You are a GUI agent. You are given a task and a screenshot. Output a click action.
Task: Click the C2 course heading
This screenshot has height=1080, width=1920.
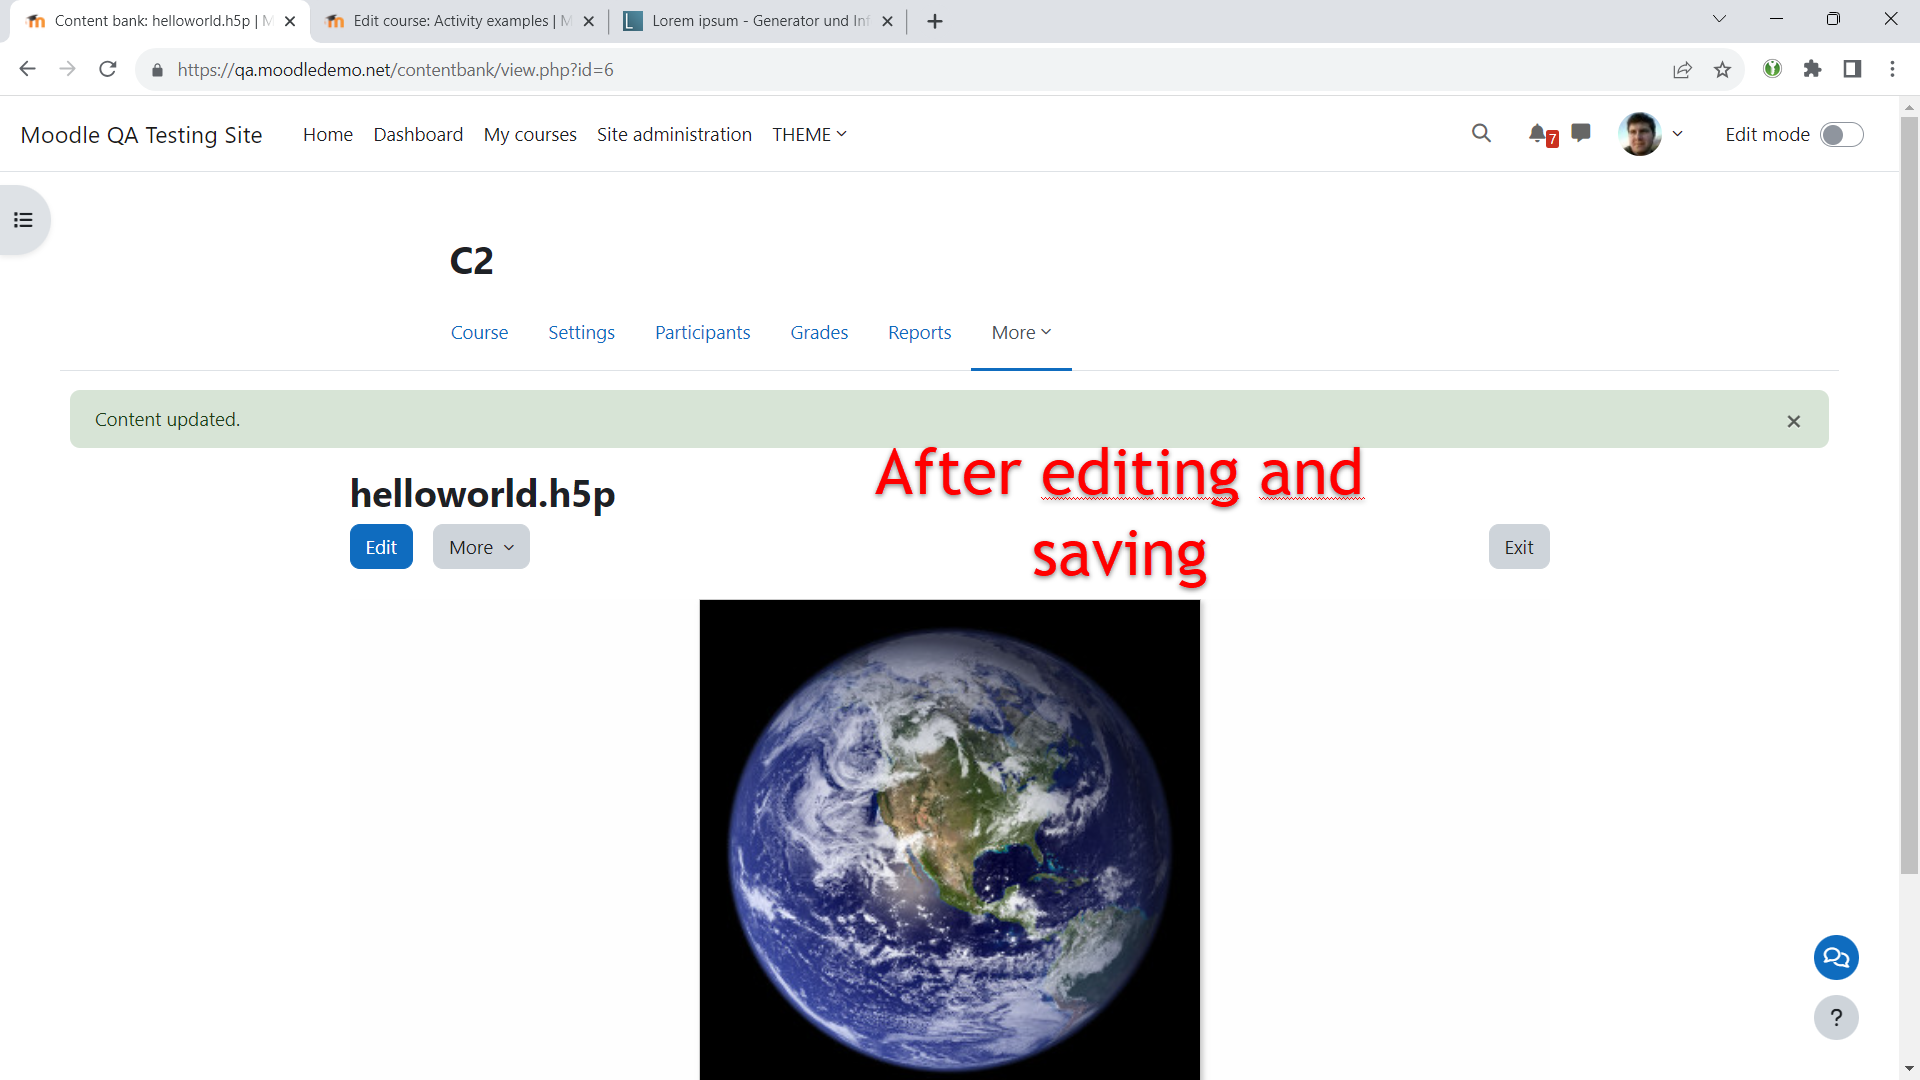(x=472, y=261)
